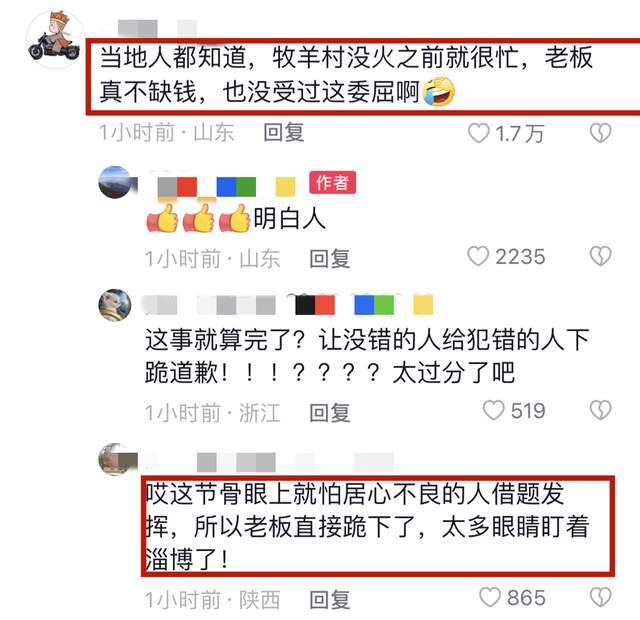Like the 陕西 comment with 865 likes
The image size is (640, 620).
[x=490, y=598]
